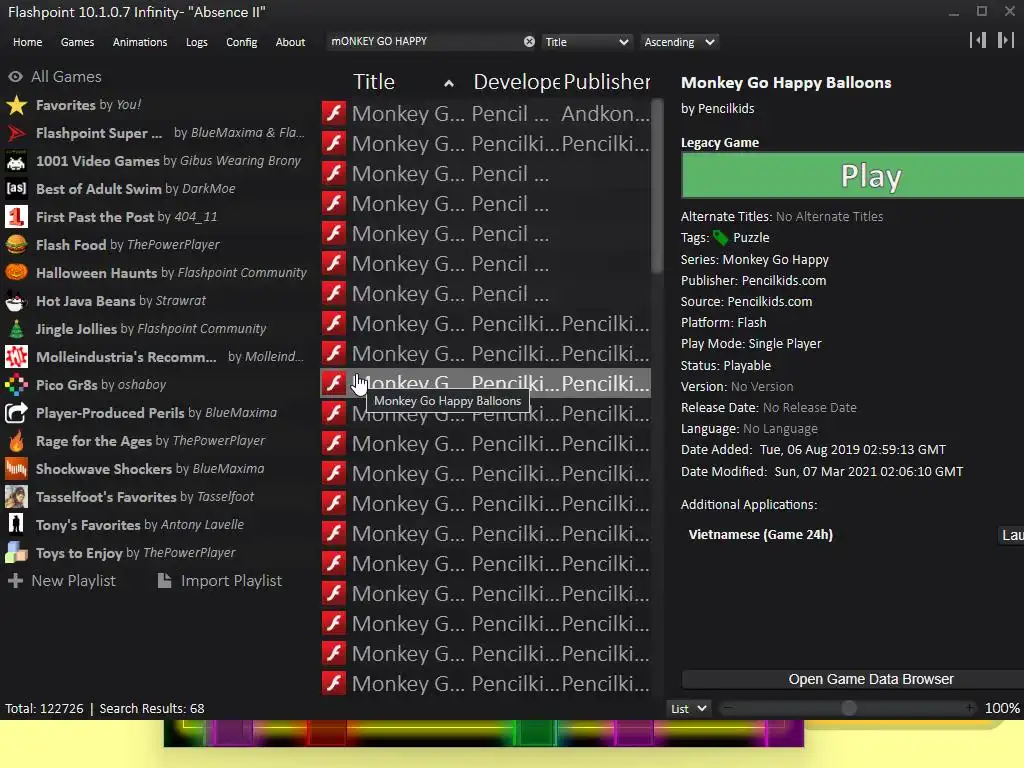Select the Flashpoint Super playlist icon
This screenshot has width=1024, height=768.
coord(16,133)
